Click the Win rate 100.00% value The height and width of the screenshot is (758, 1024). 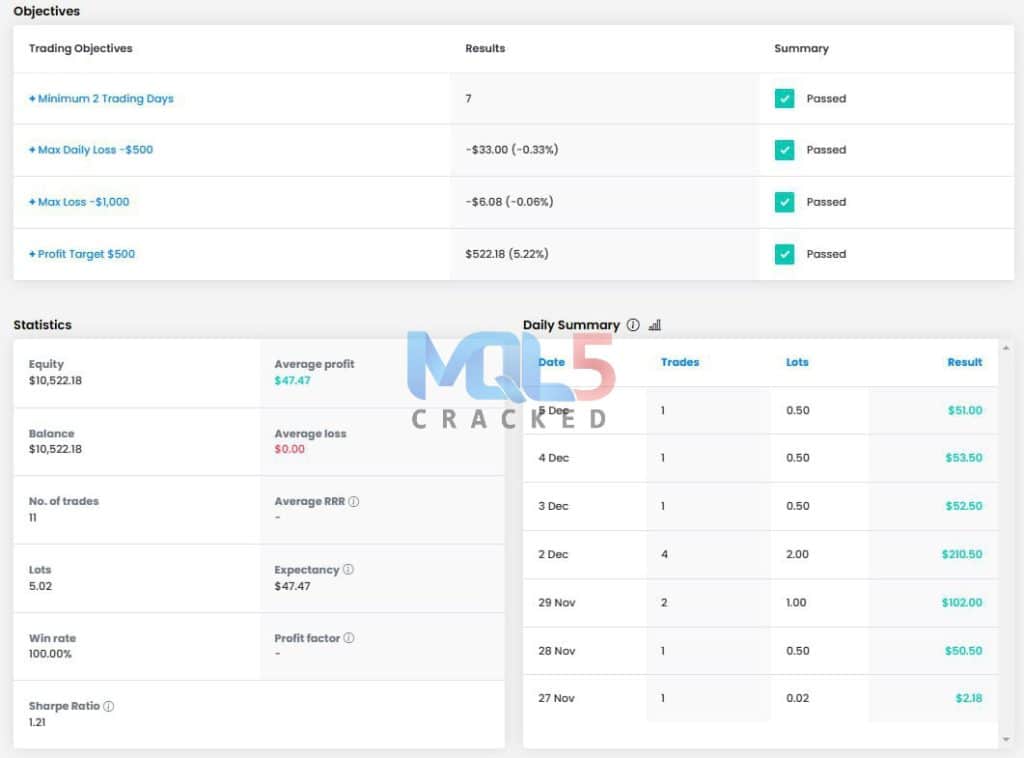[50, 654]
